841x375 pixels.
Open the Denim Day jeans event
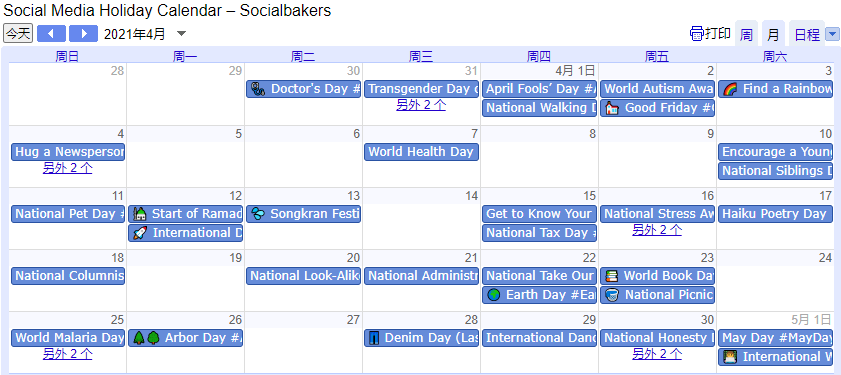click(x=421, y=338)
